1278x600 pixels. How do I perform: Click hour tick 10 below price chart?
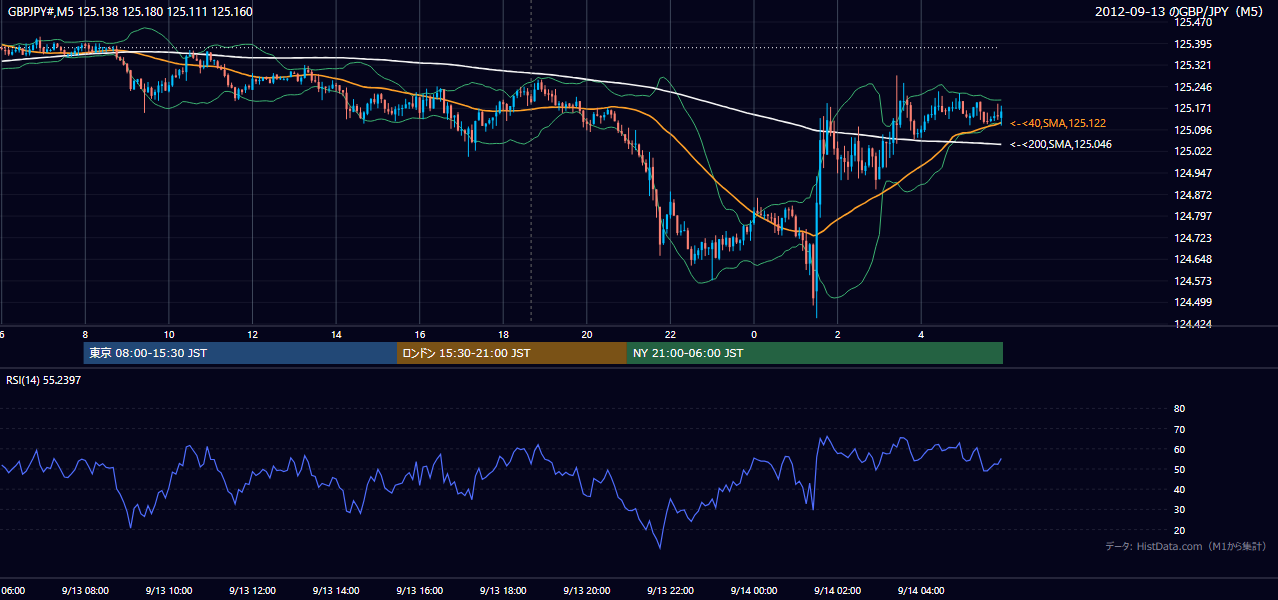(x=169, y=334)
